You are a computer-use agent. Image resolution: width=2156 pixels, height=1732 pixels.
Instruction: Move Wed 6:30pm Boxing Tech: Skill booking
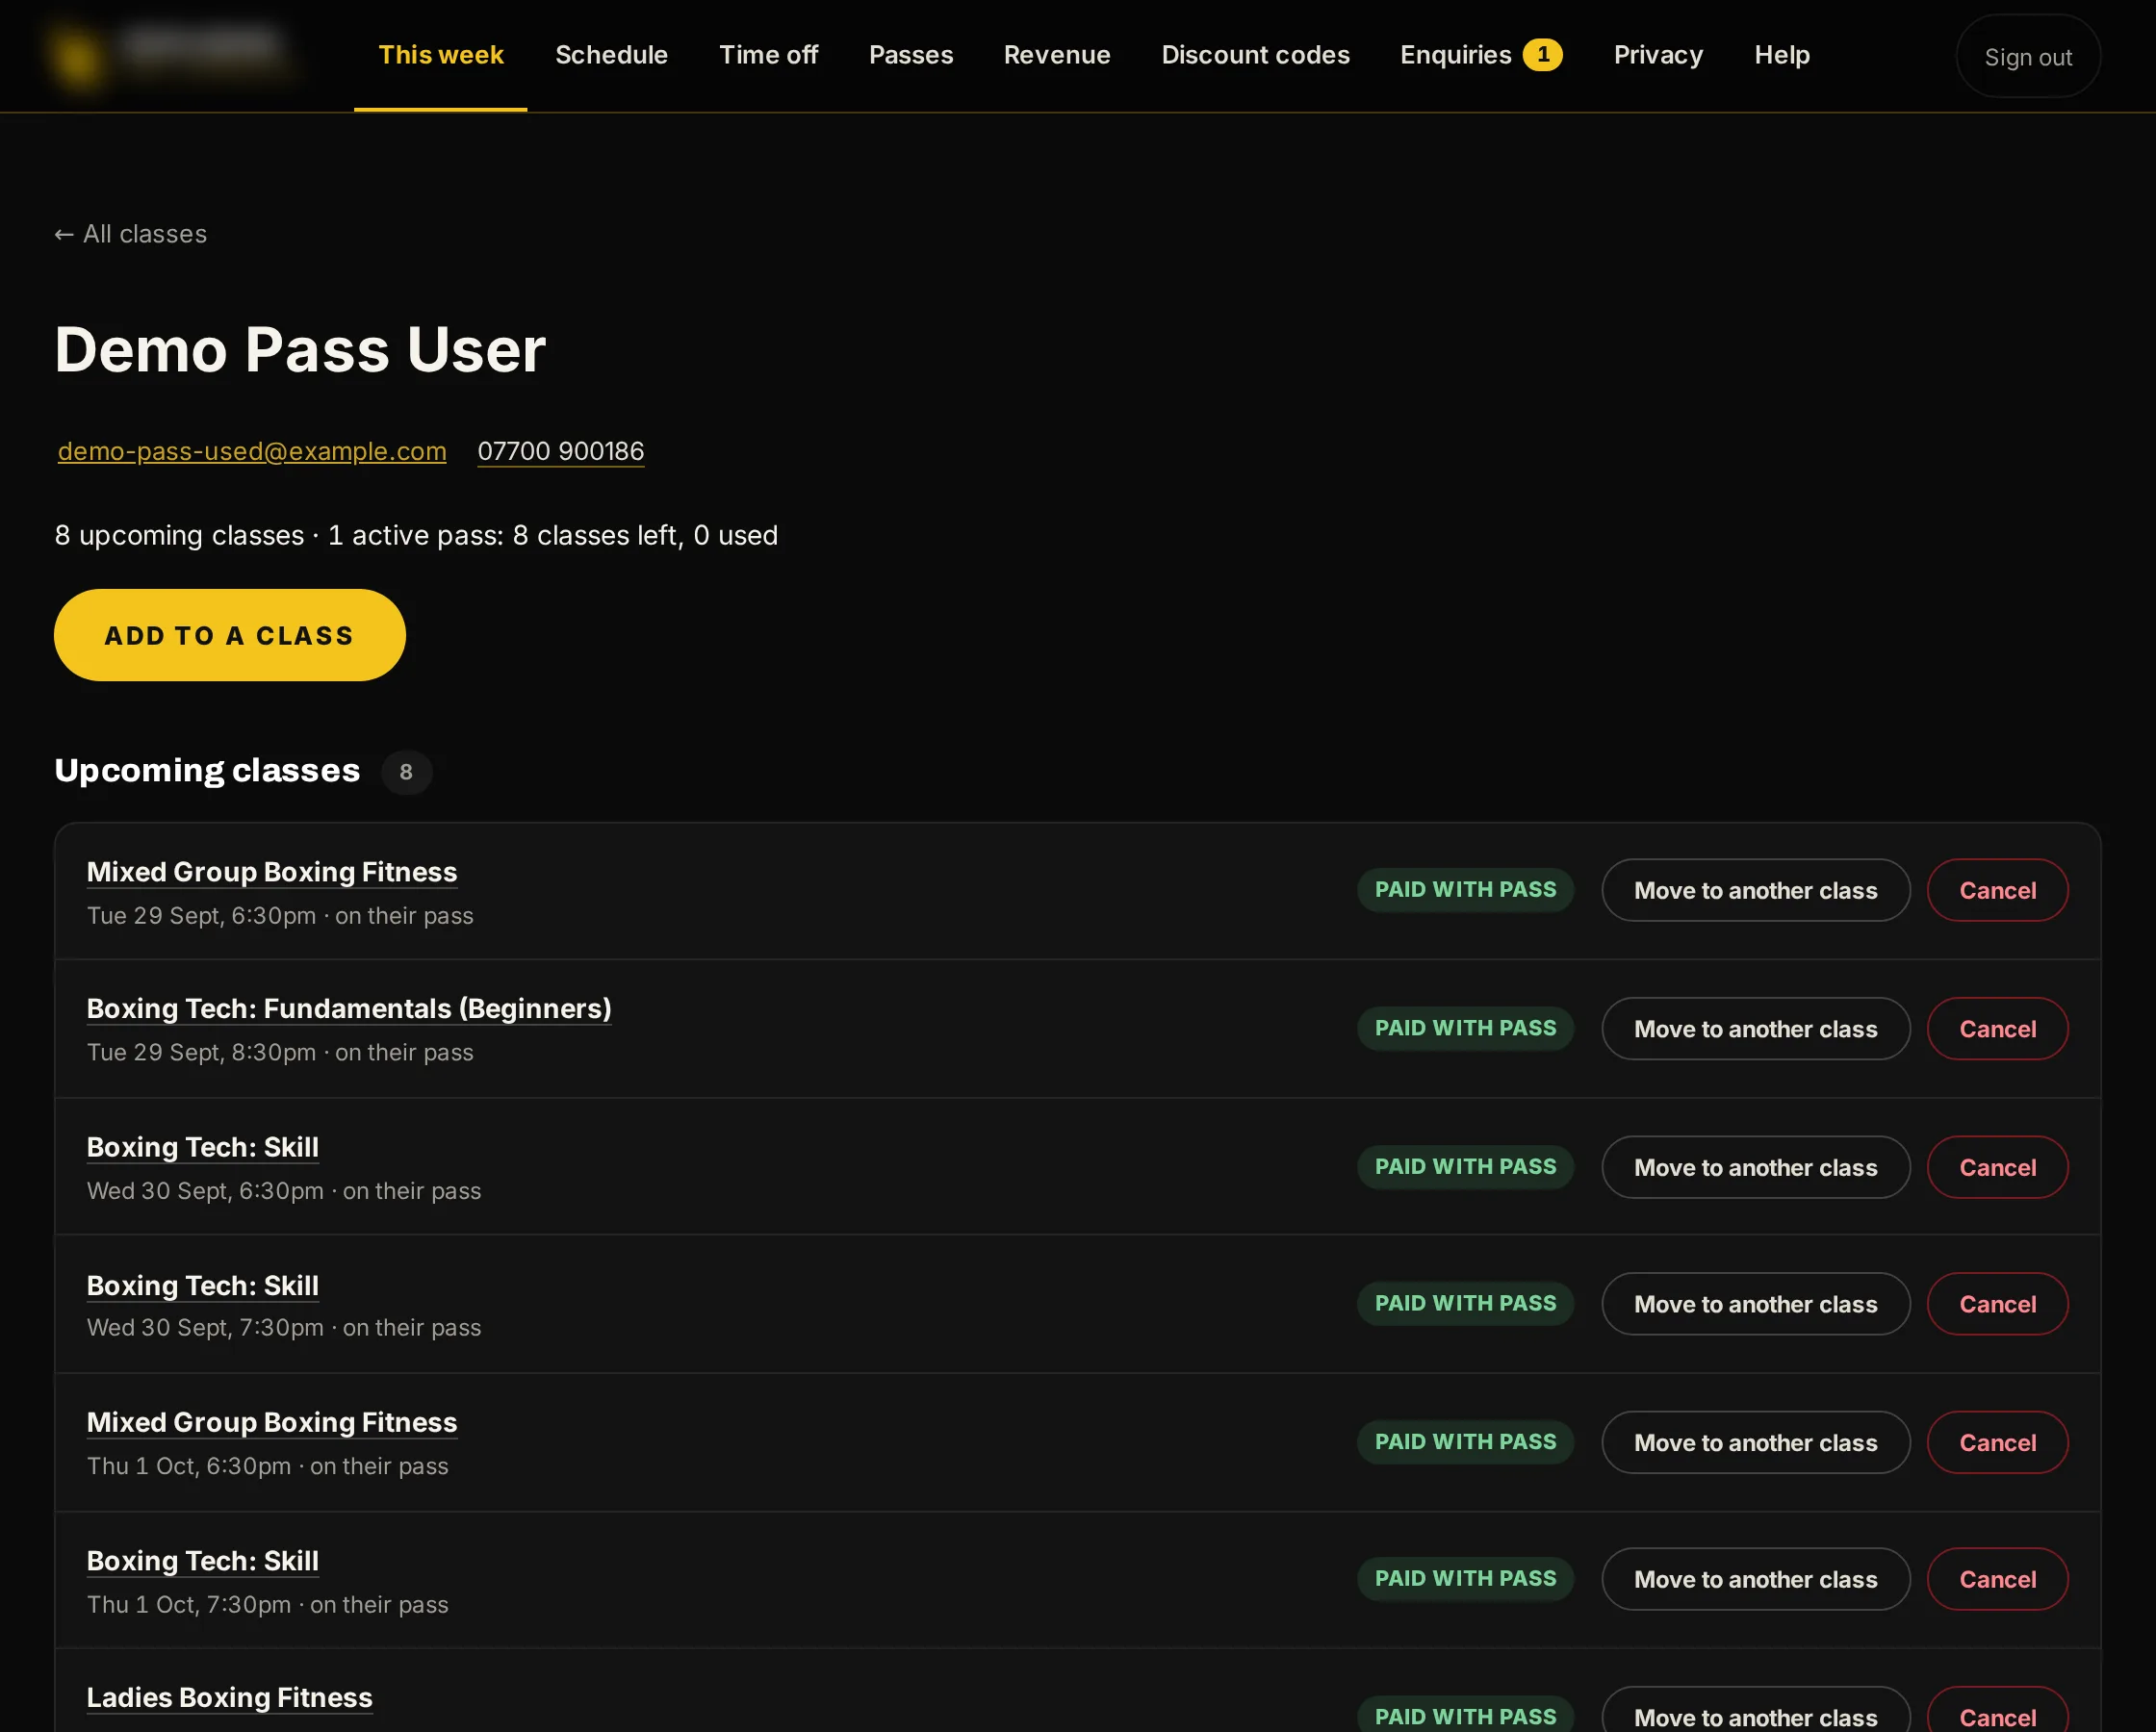1755,1167
